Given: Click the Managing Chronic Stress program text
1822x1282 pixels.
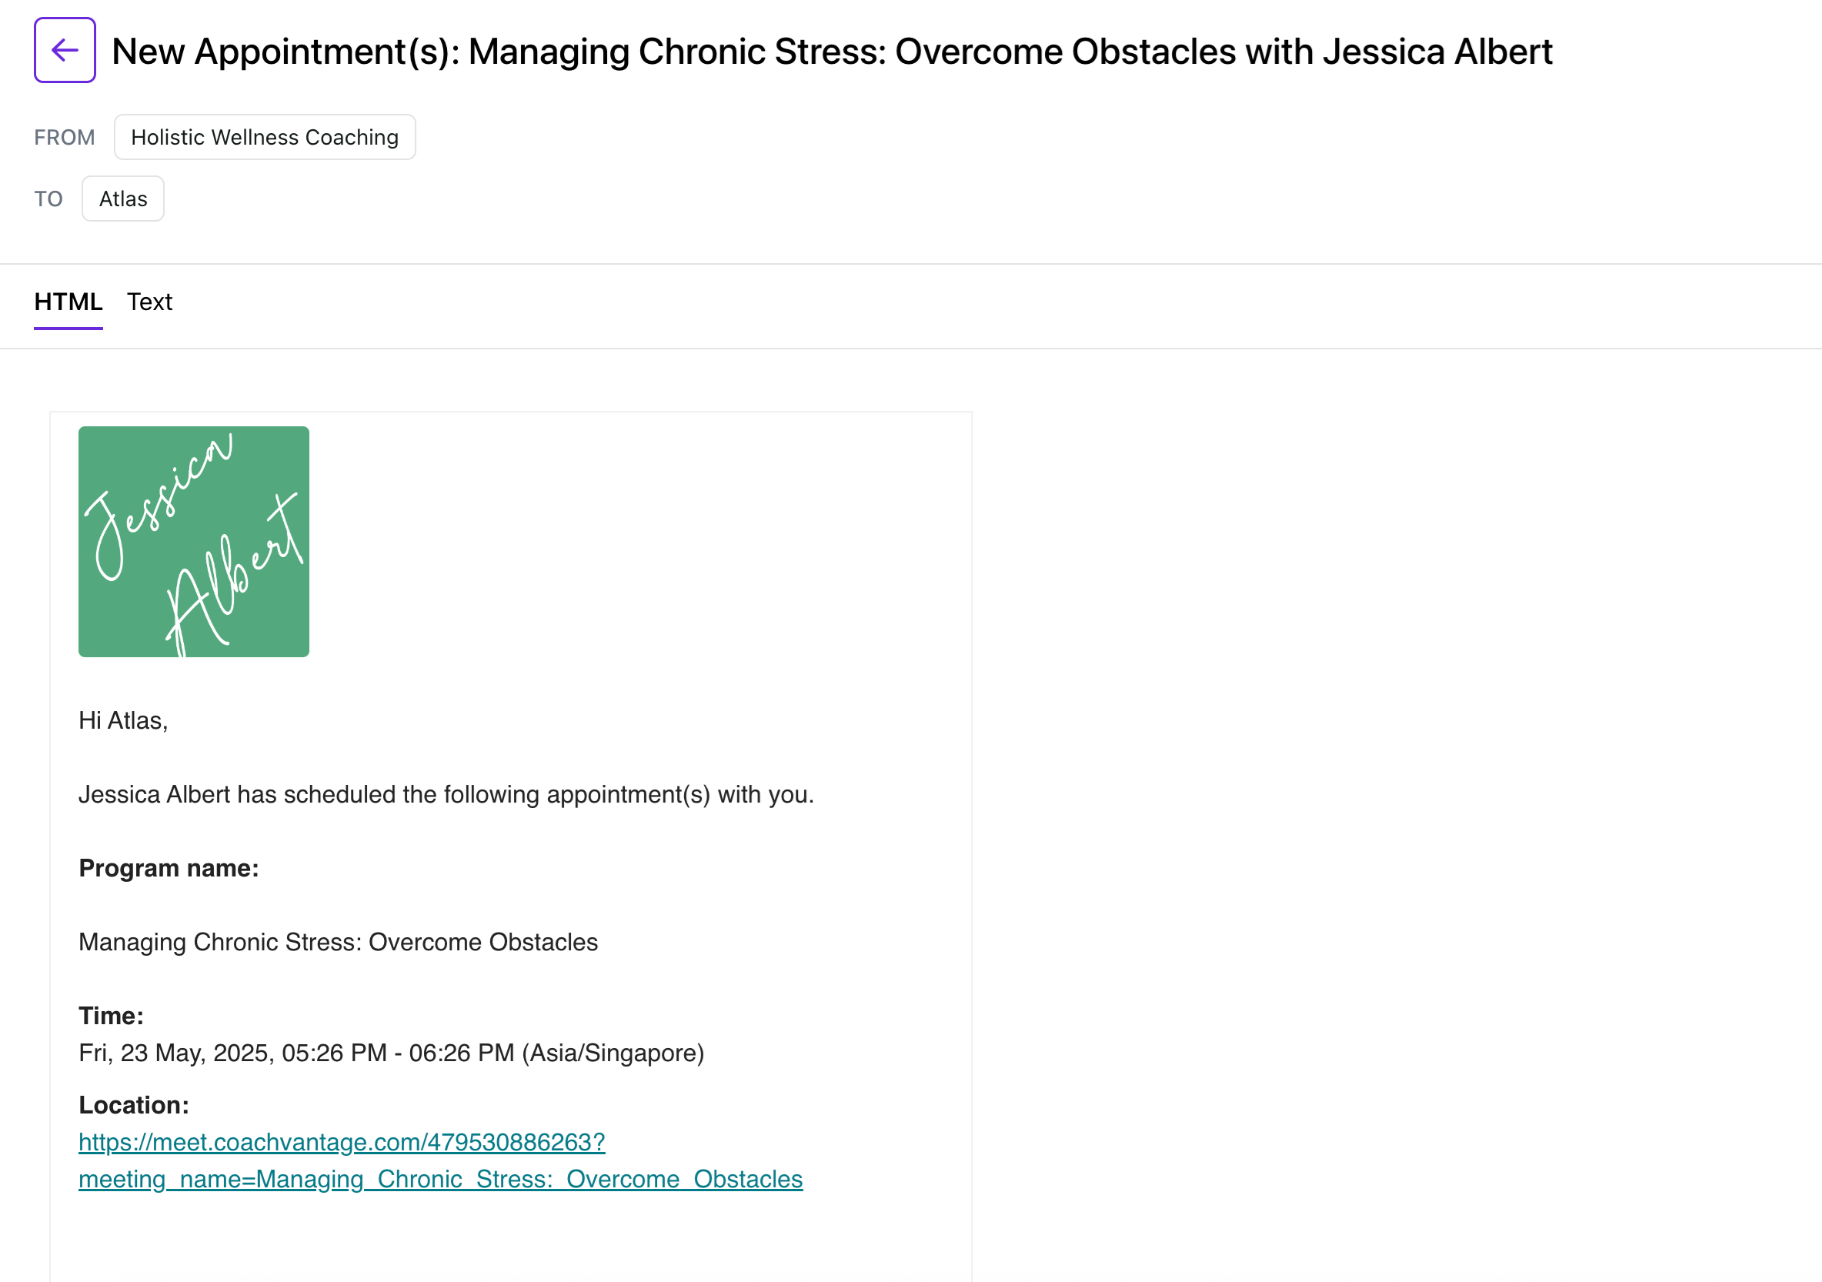Looking at the screenshot, I should [x=338, y=942].
